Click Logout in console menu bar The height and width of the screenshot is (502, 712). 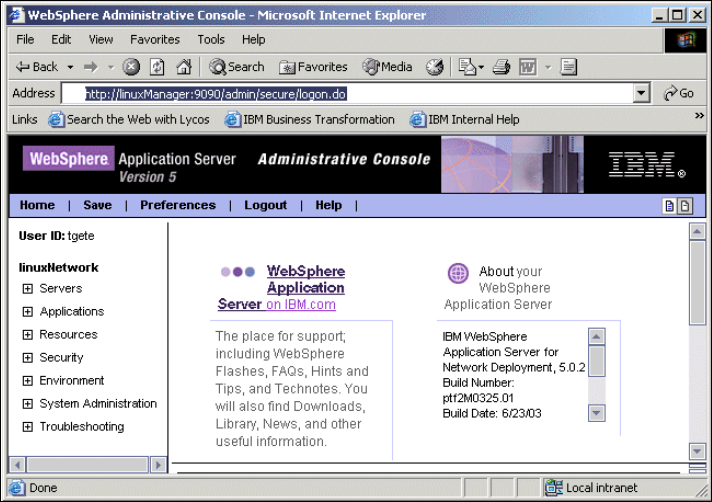266,205
